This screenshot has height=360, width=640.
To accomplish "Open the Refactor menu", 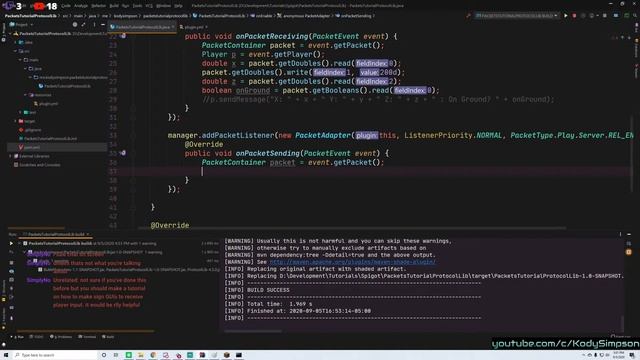I will [98, 6].
